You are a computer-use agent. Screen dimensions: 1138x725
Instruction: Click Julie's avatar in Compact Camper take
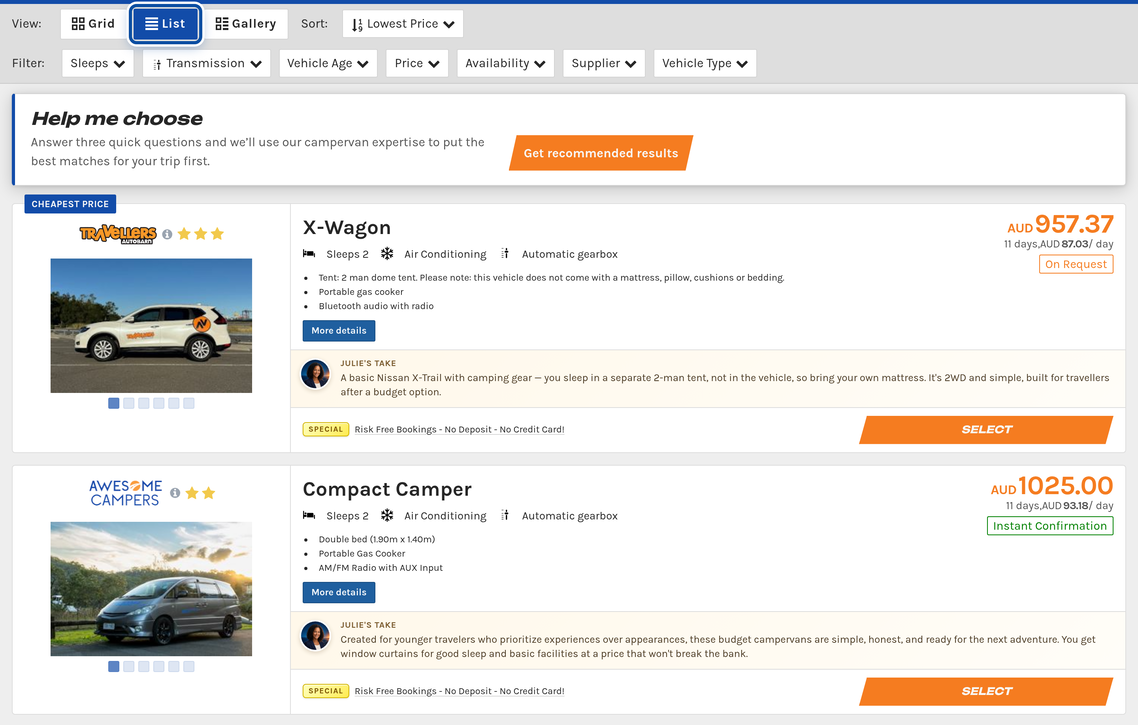click(x=316, y=636)
